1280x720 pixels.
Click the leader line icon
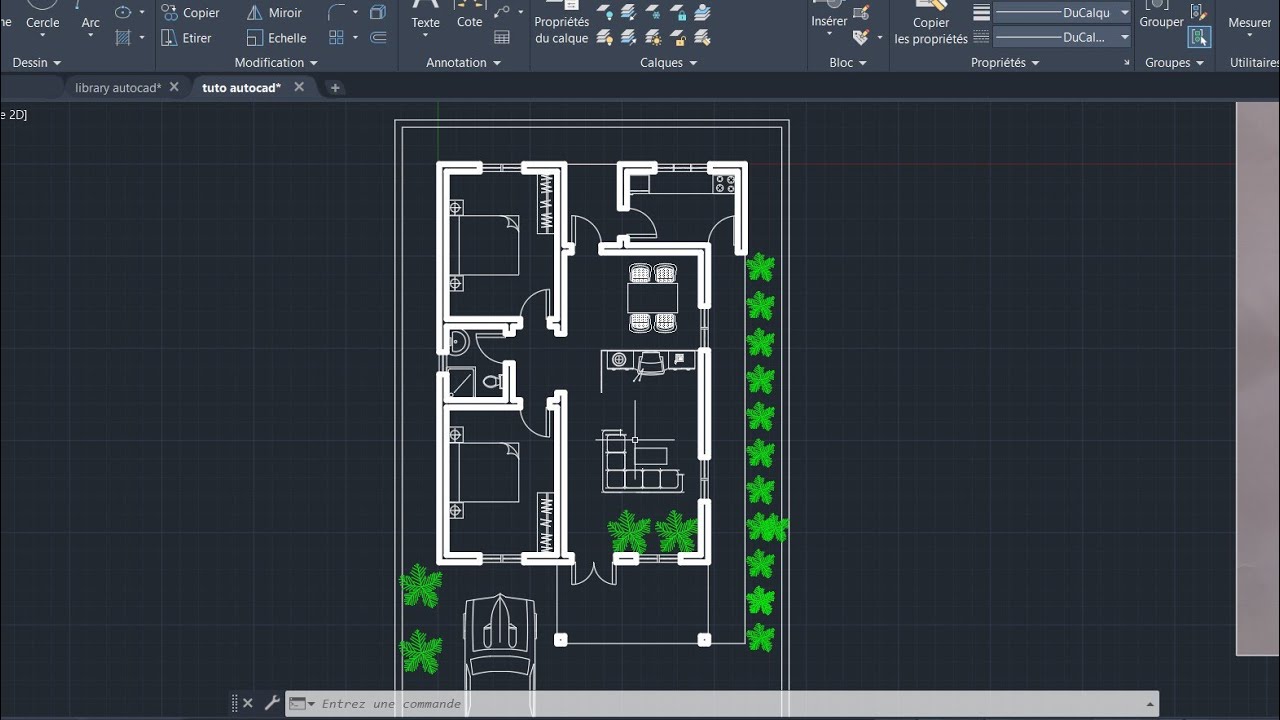pyautogui.click(x=502, y=12)
